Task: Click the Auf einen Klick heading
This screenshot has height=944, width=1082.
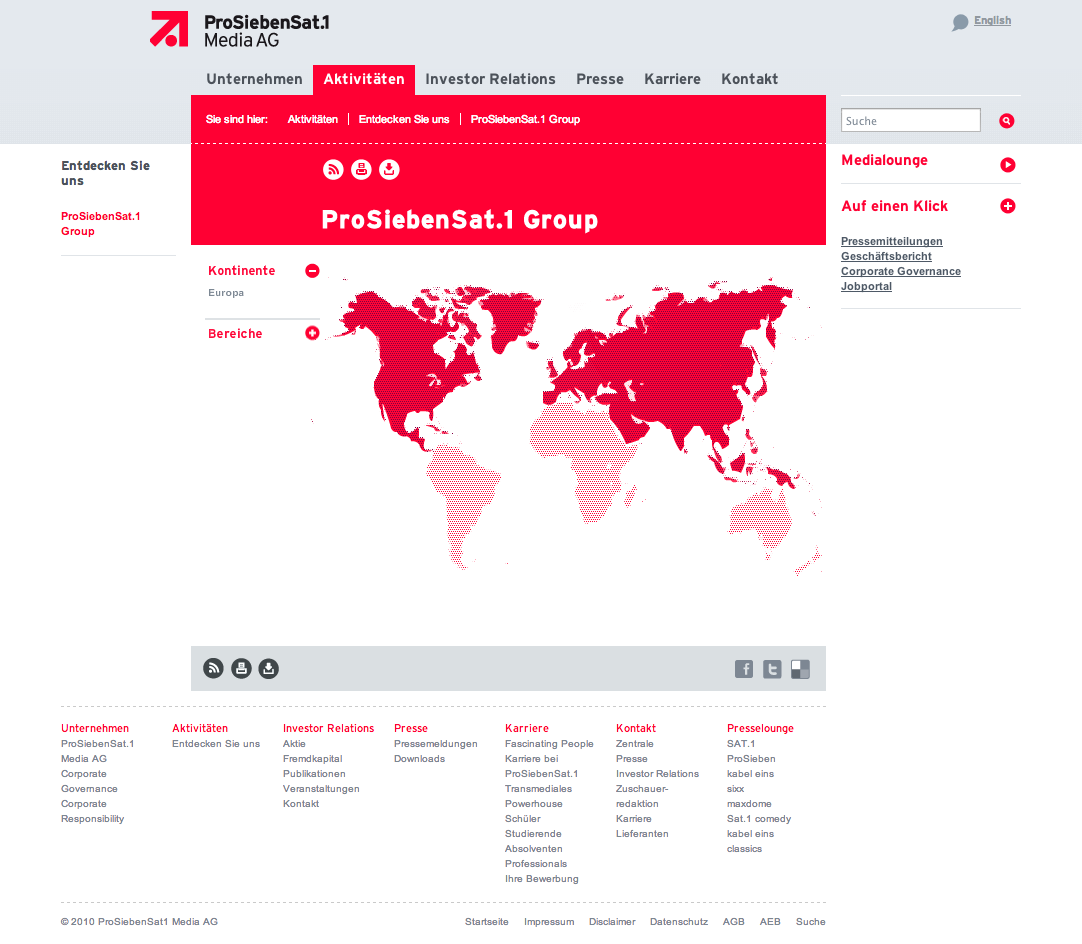Action: tap(894, 206)
